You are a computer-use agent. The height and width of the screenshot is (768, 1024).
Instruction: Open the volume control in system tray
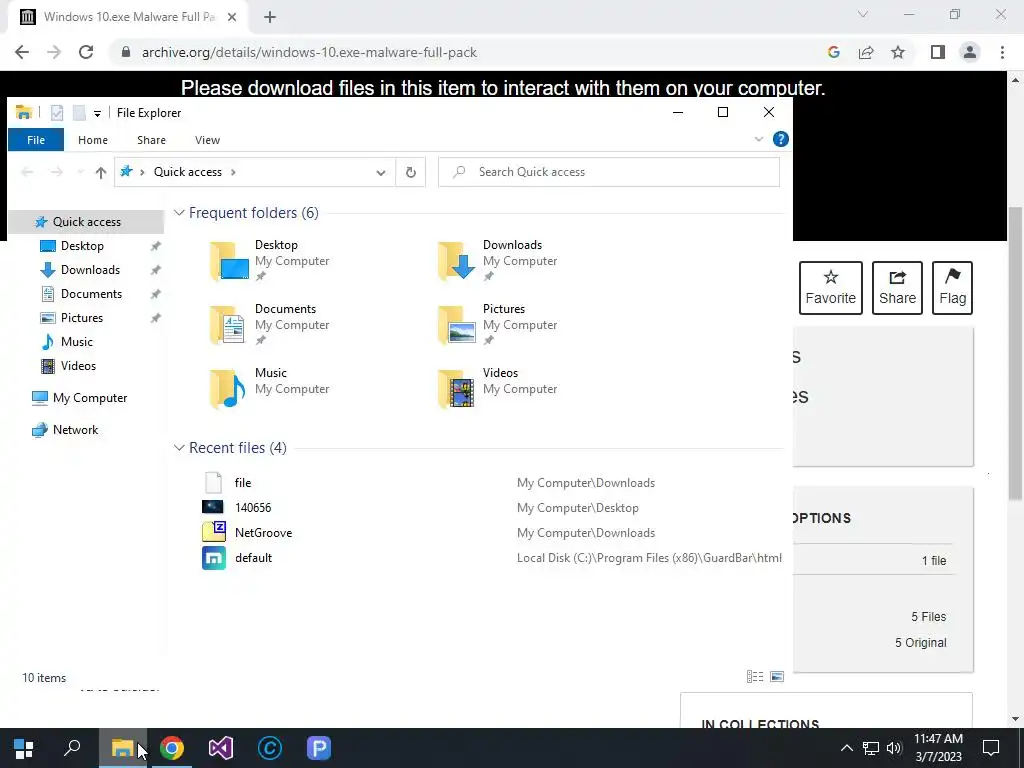[894, 748]
